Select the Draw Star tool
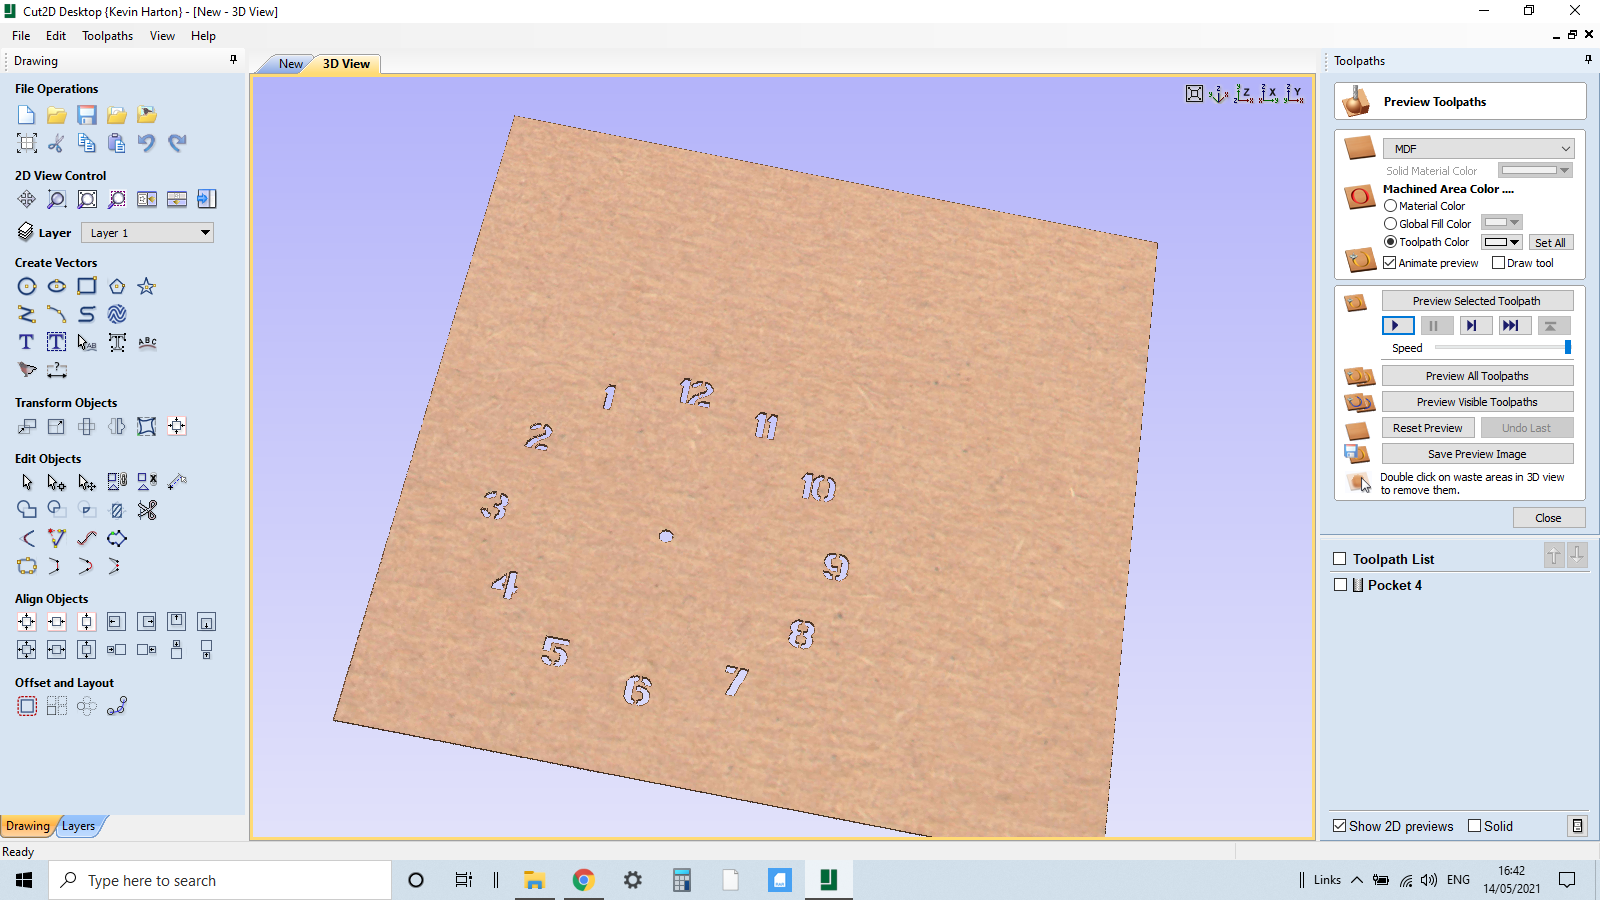The width and height of the screenshot is (1600, 900). tap(146, 286)
